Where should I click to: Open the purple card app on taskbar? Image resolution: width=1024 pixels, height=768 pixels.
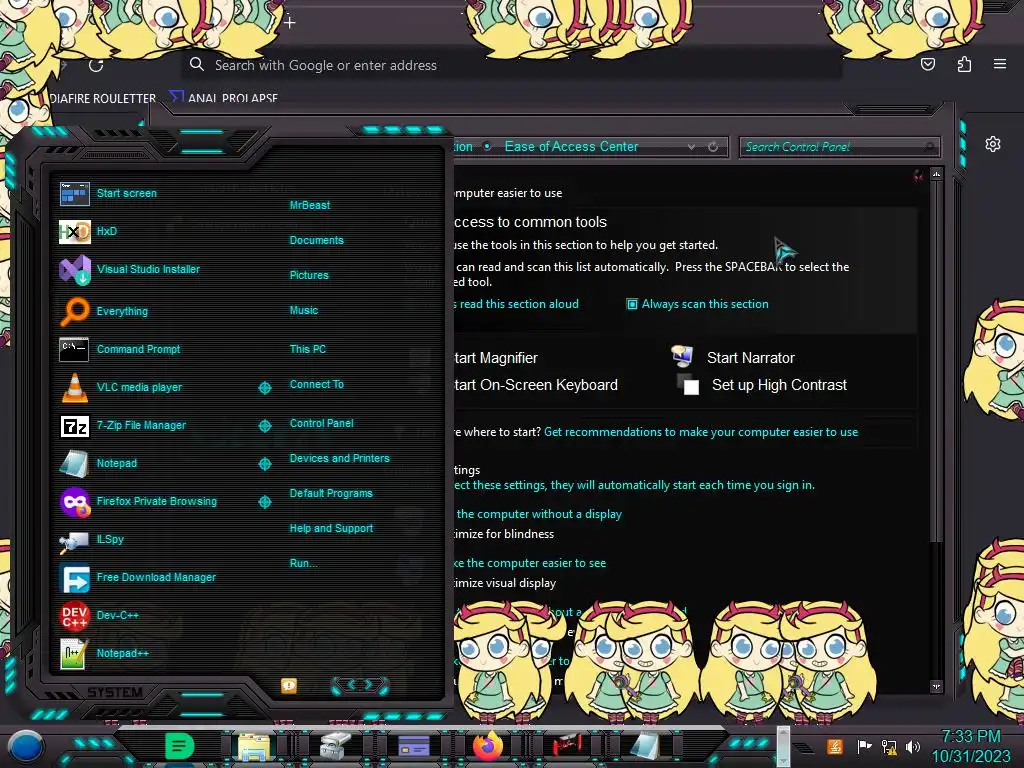point(413,746)
